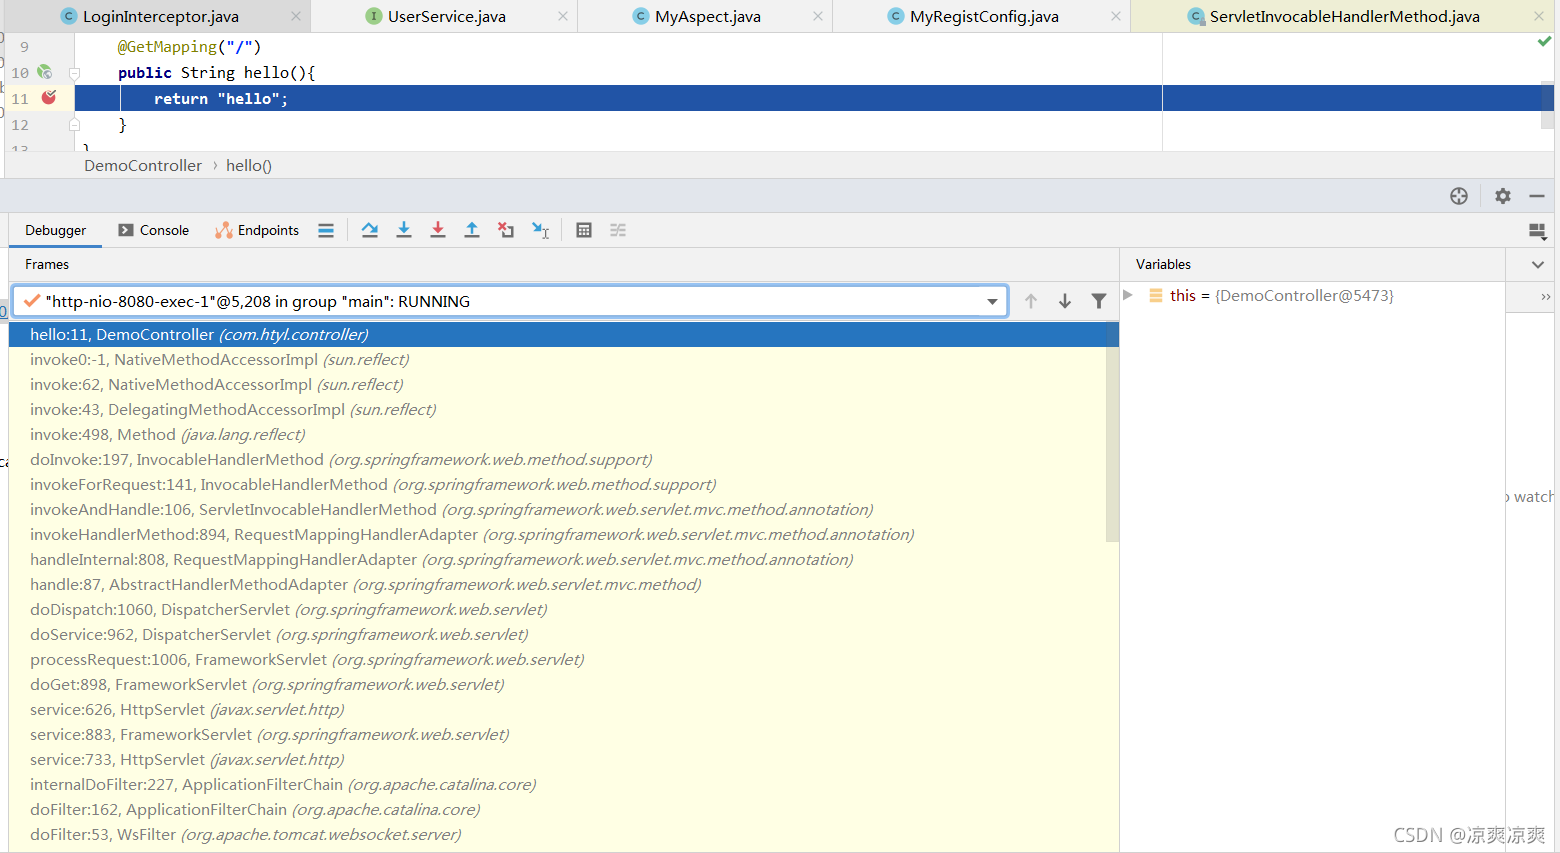Select frame invoke0:-1, NativeMethodAccessorImpl
The image size is (1560, 853).
558,359
